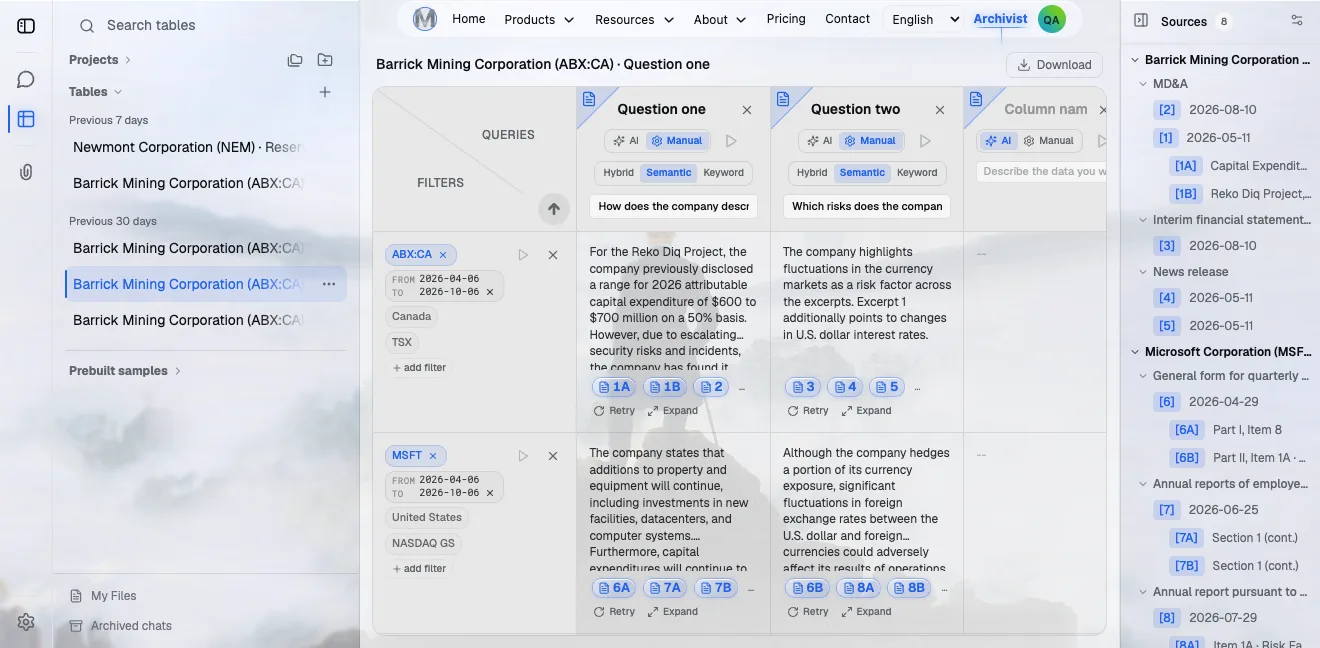
Task: Click the Download button
Action: tap(1054, 65)
